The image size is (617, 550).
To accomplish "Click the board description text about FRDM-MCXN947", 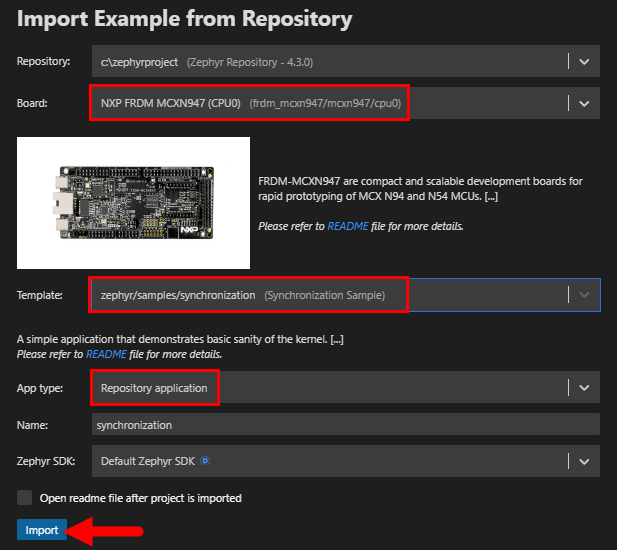I will [x=420, y=188].
